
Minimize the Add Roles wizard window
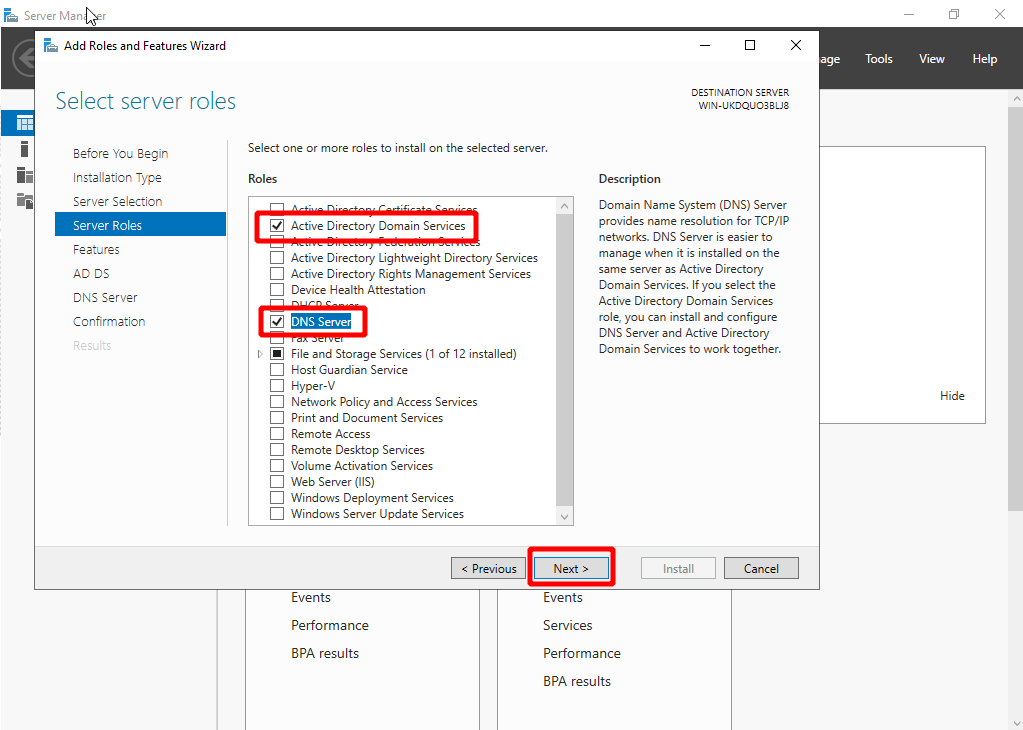pos(705,45)
